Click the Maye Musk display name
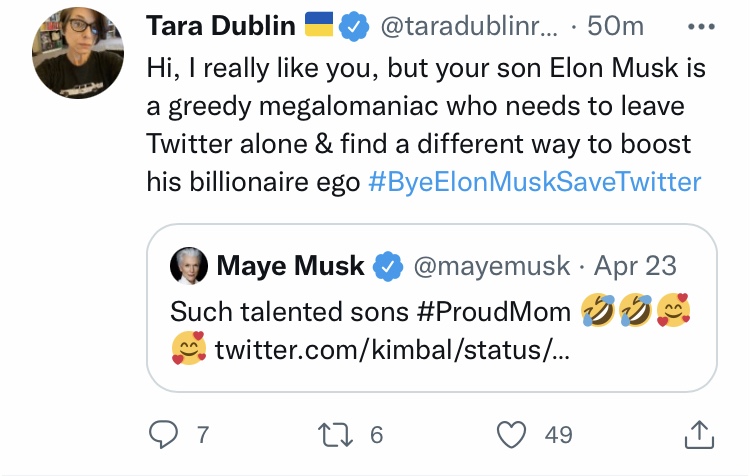750x476 pixels. 290,266
